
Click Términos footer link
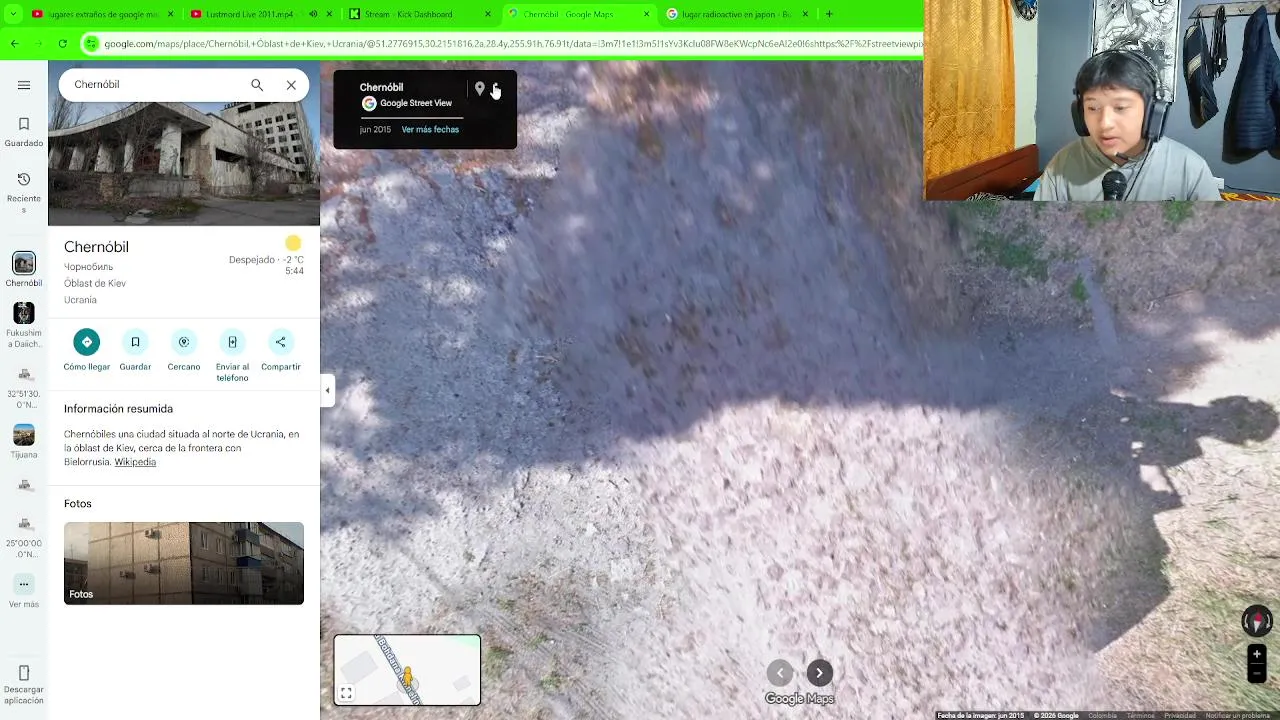click(1140, 715)
